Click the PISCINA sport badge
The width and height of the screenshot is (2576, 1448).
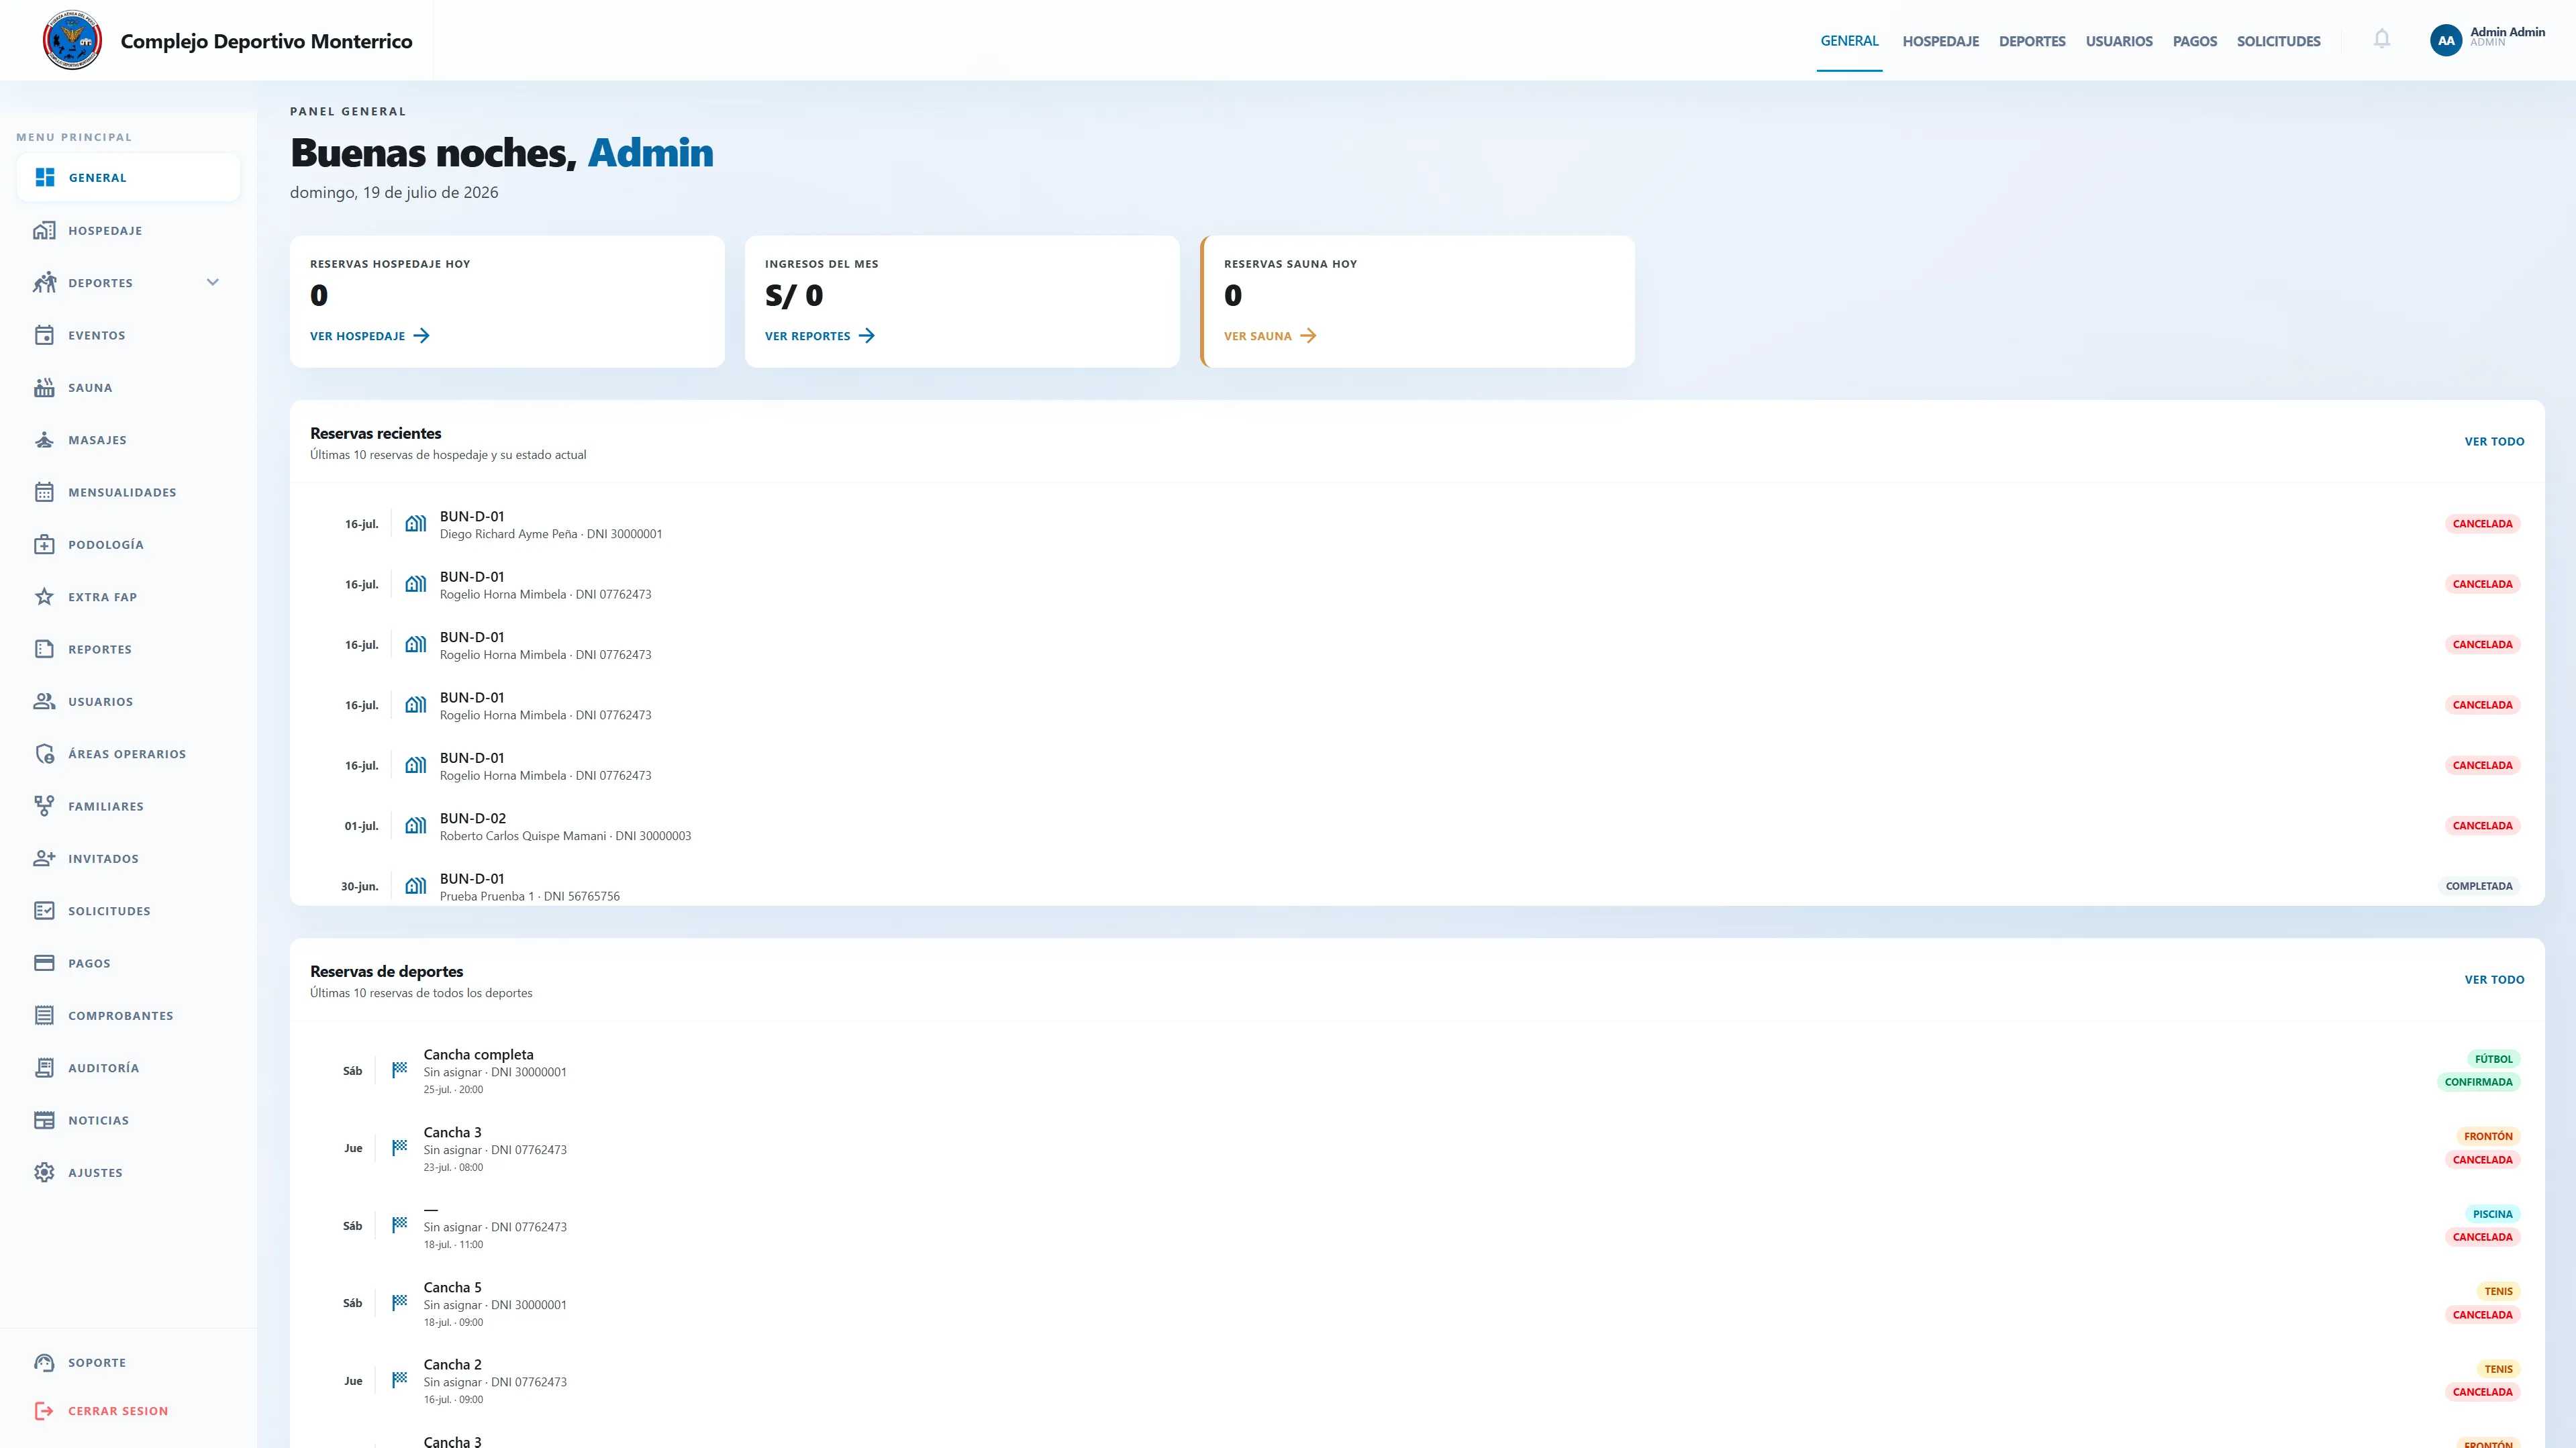tap(2492, 1214)
